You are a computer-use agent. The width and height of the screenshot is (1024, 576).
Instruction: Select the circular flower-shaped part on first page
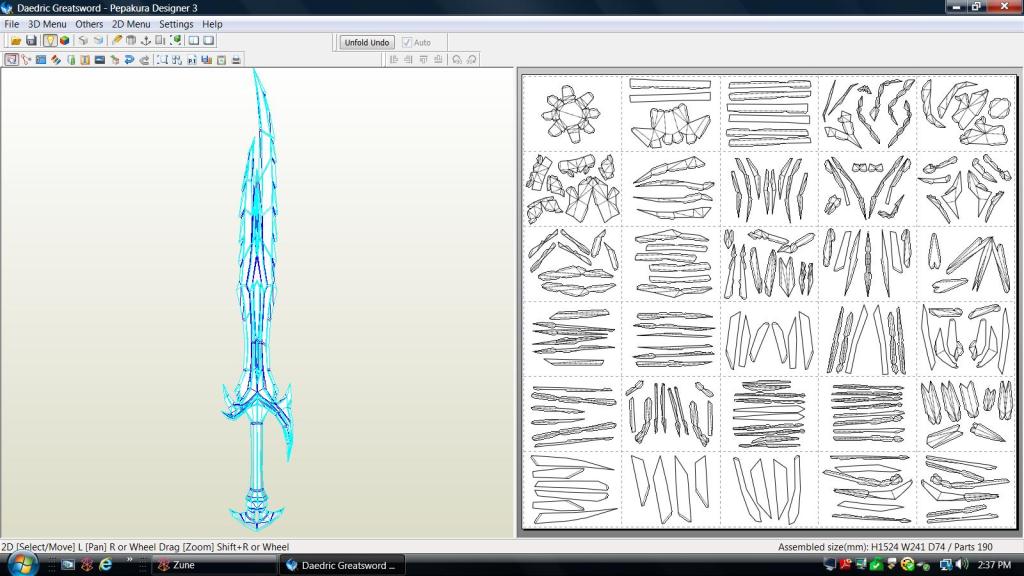coord(571,114)
